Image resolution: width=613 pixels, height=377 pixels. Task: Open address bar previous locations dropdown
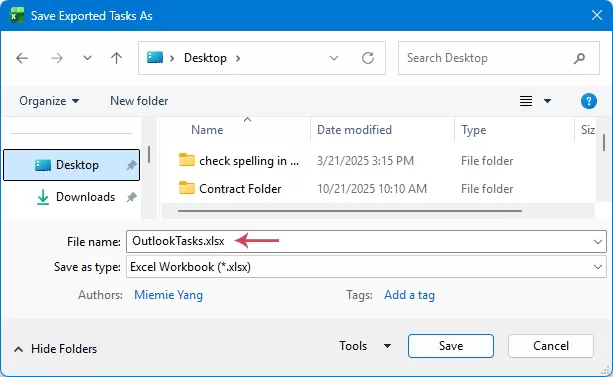pos(334,58)
